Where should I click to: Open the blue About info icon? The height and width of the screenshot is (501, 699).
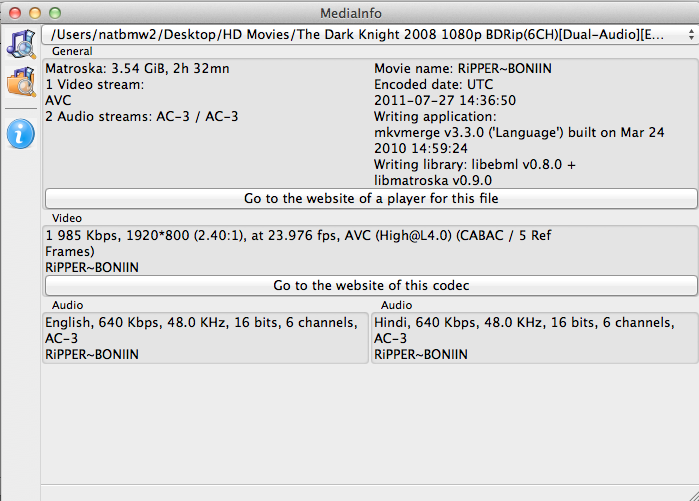click(21, 134)
